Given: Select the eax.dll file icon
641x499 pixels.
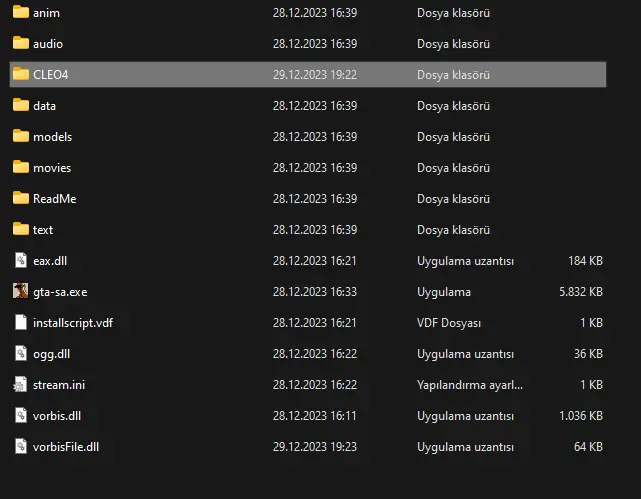Looking at the screenshot, I should (x=20, y=260).
